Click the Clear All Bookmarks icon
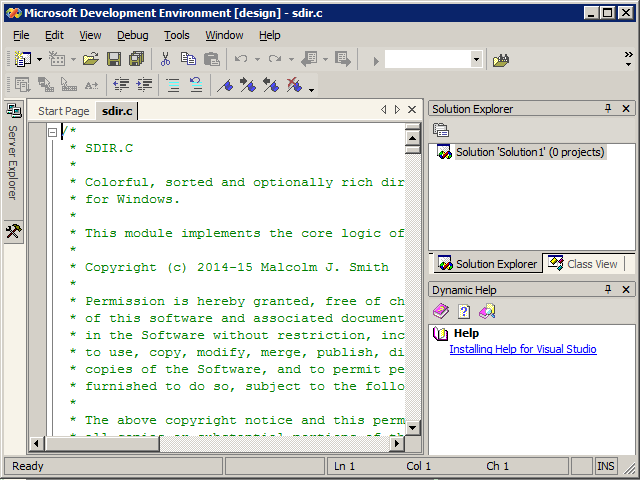 point(294,85)
